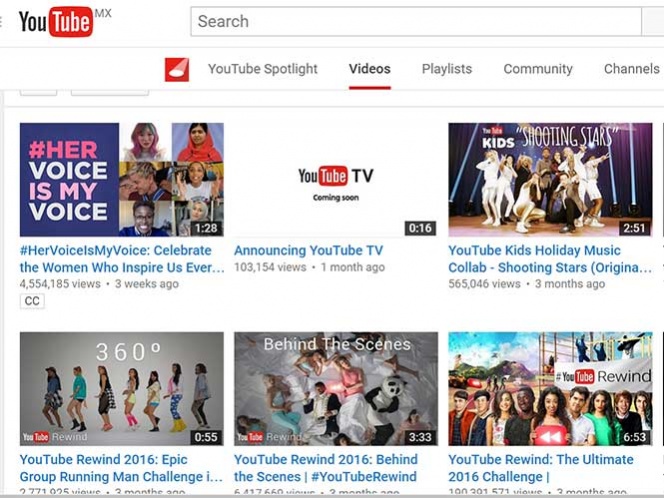Click the 0:16 duration badge

[420, 228]
